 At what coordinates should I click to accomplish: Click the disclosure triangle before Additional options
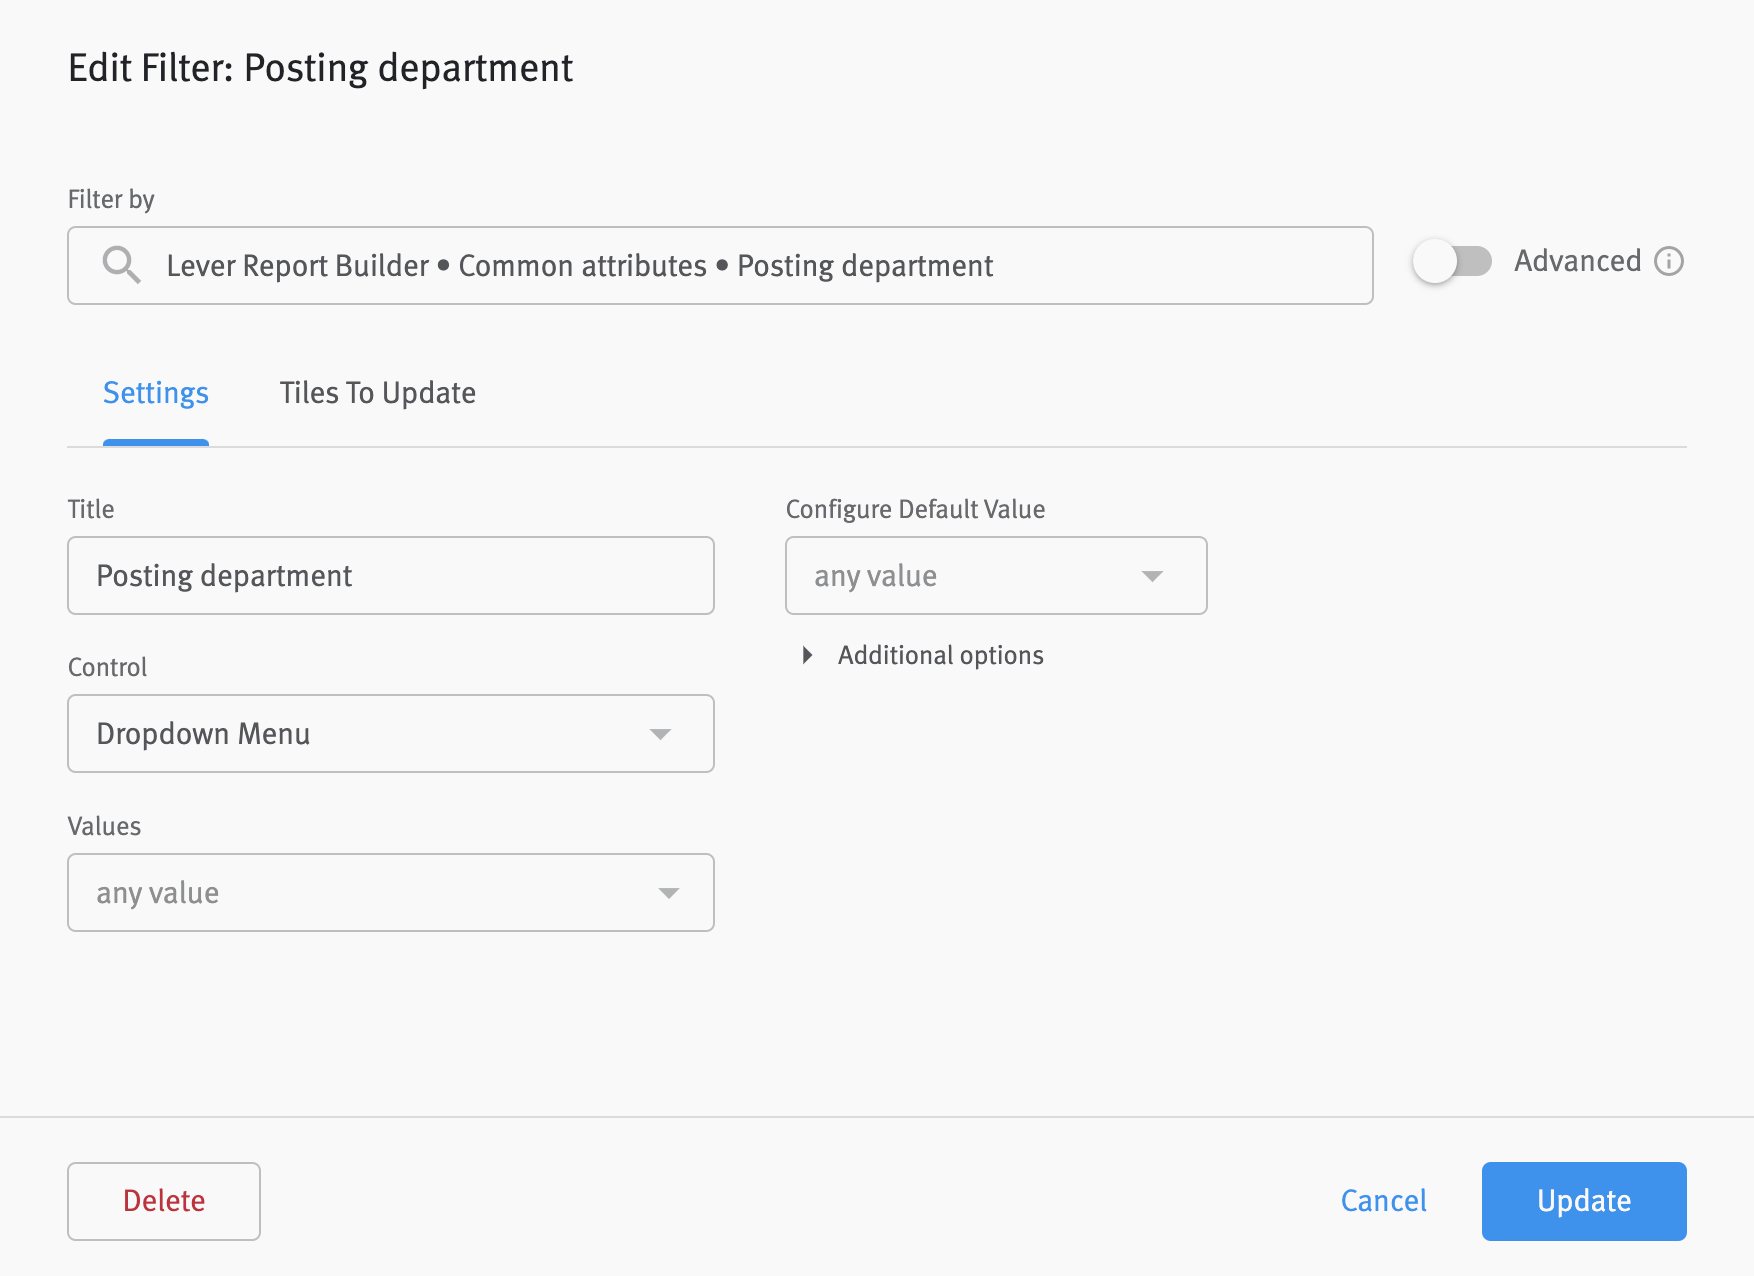click(808, 655)
